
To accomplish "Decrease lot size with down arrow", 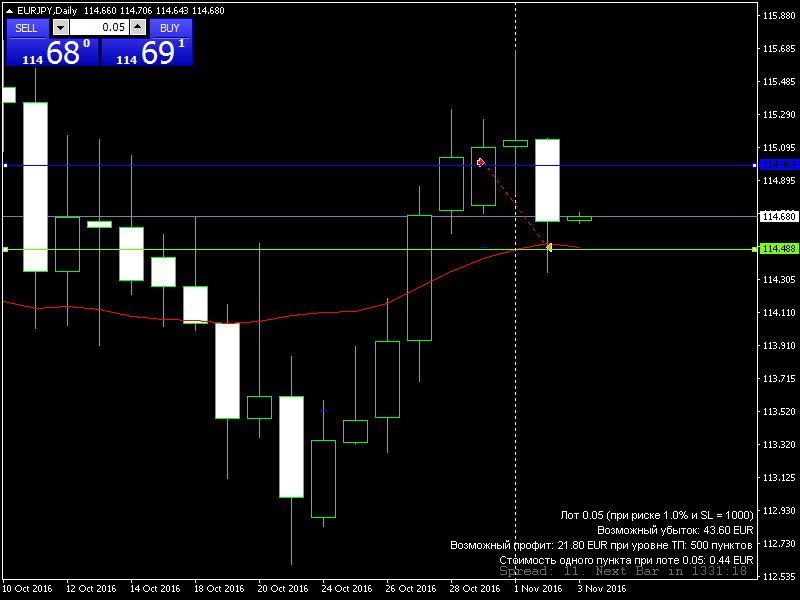I will (61, 27).
